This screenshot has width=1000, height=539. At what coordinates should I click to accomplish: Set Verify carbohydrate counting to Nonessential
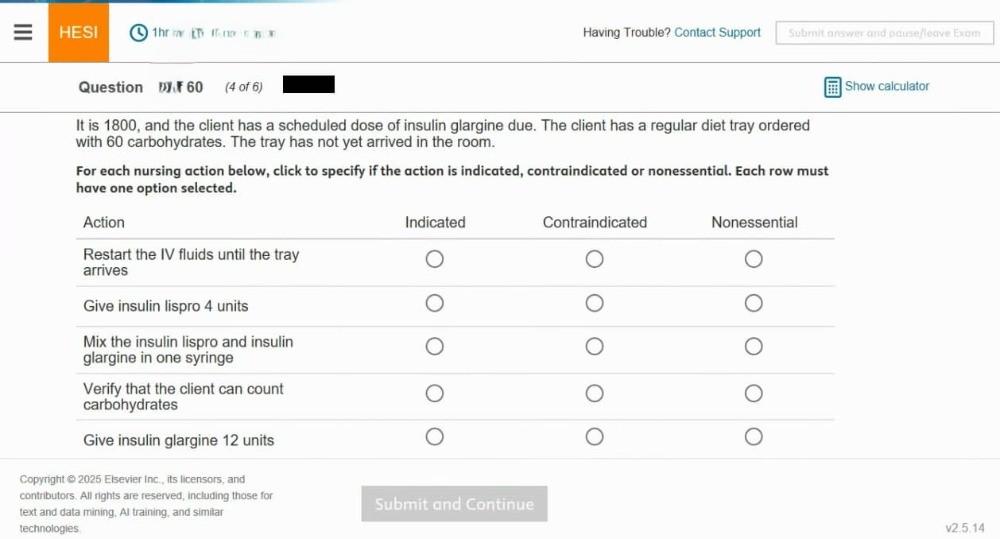pyautogui.click(x=753, y=393)
